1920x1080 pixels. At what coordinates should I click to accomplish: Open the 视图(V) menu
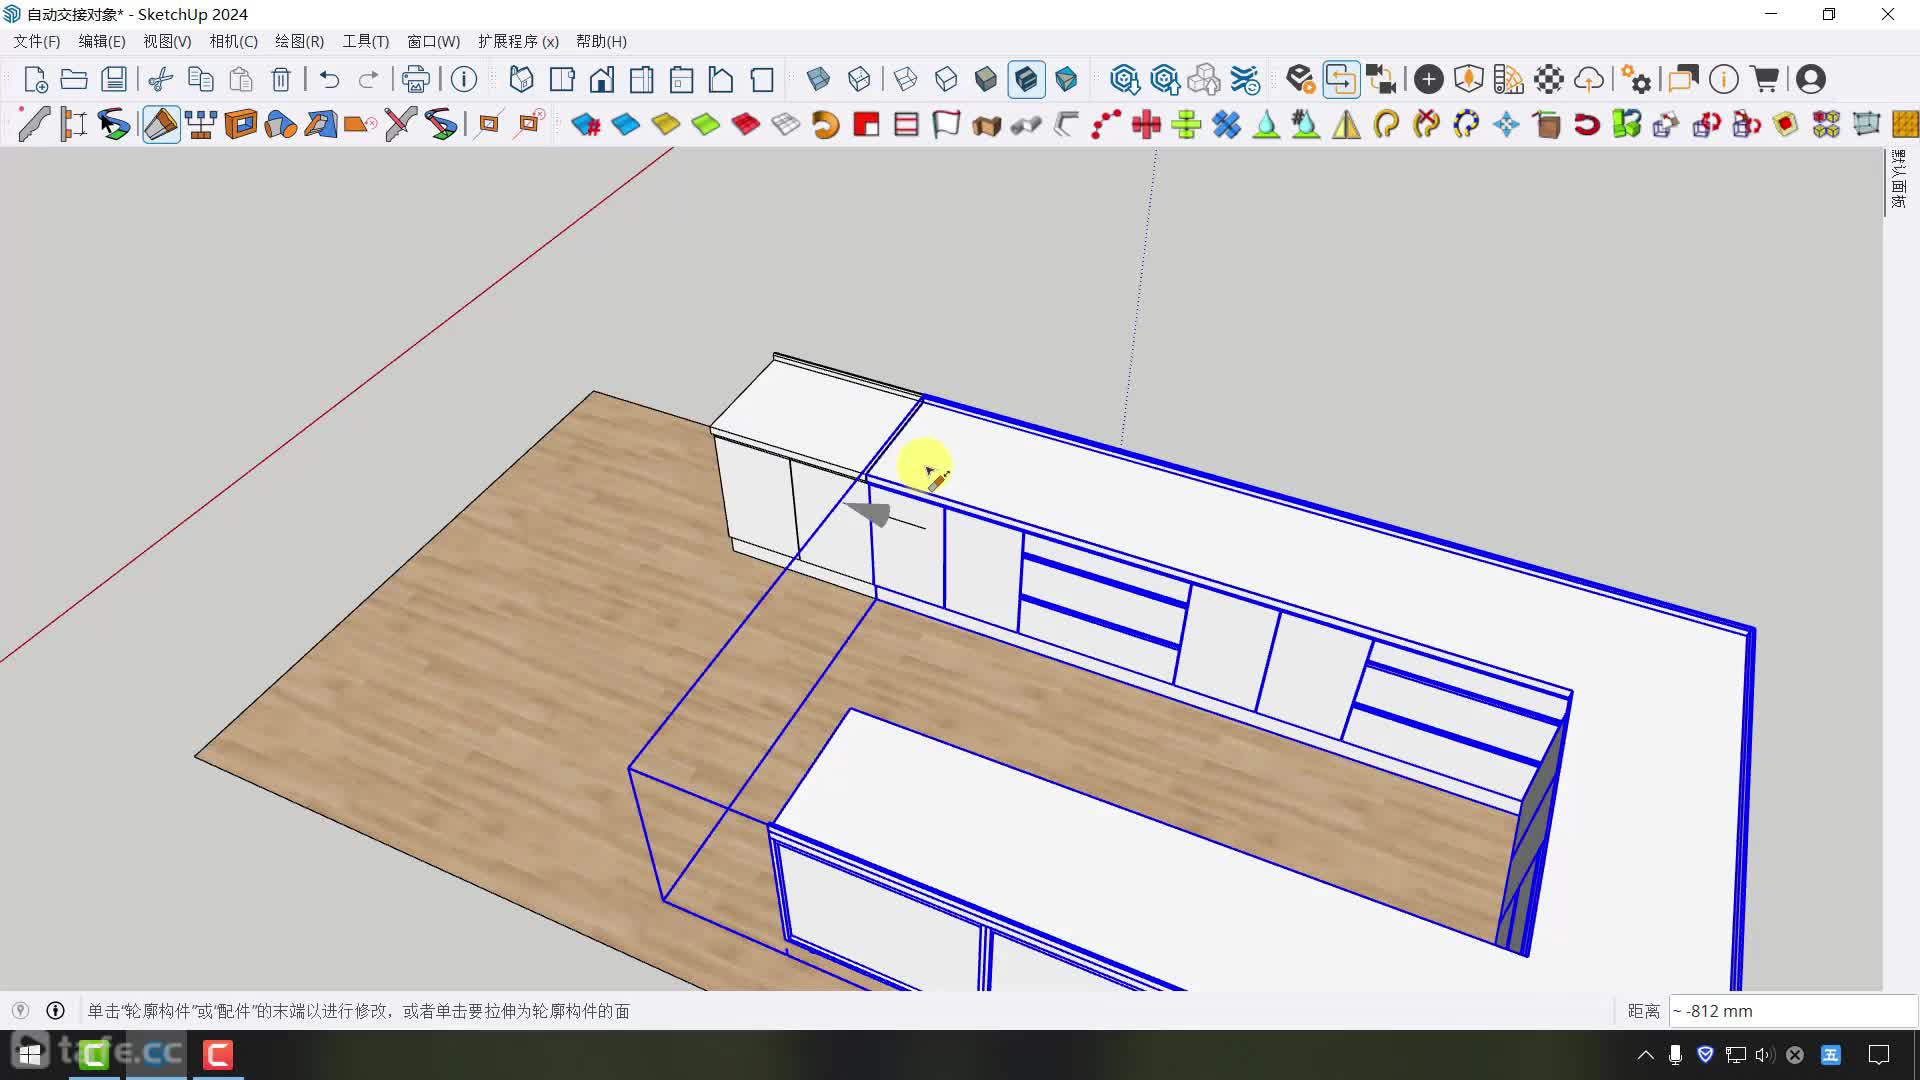[x=167, y=41]
